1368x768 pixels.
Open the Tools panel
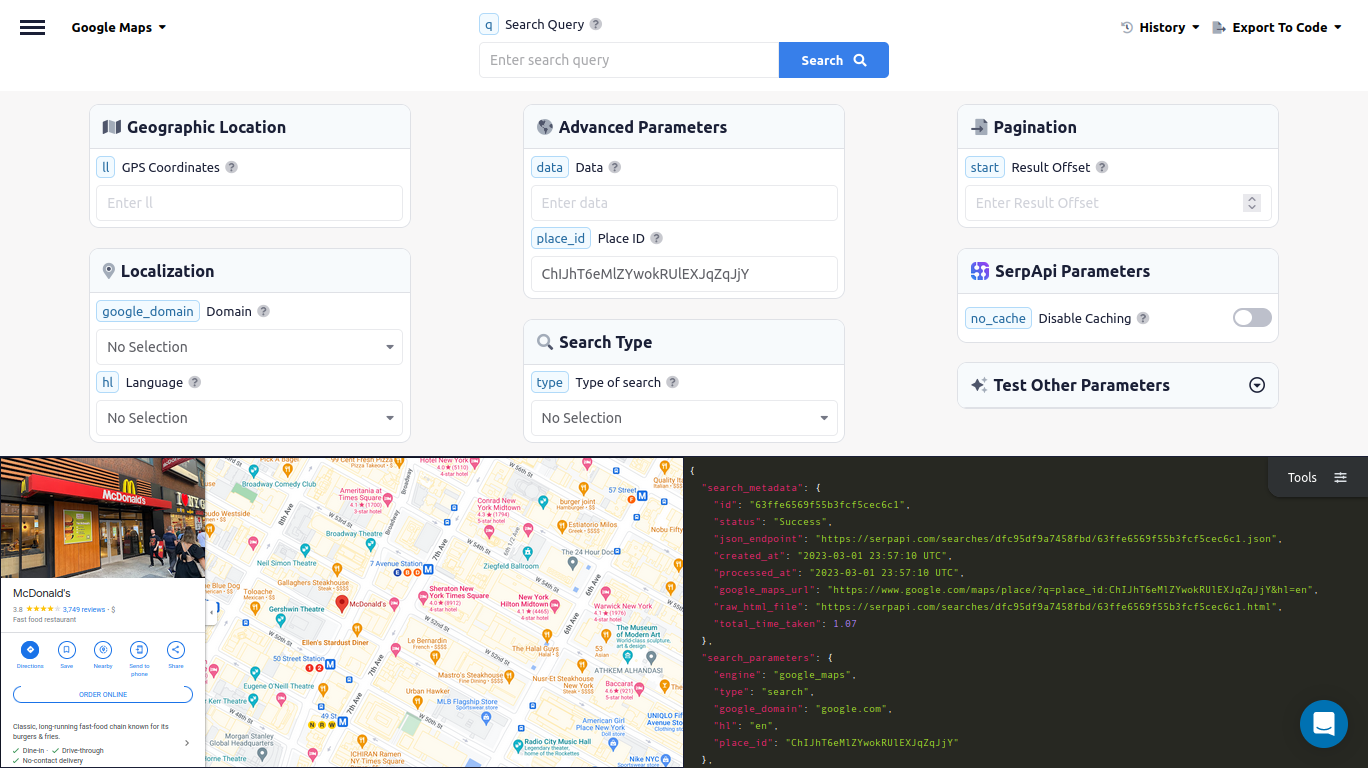pos(1318,478)
